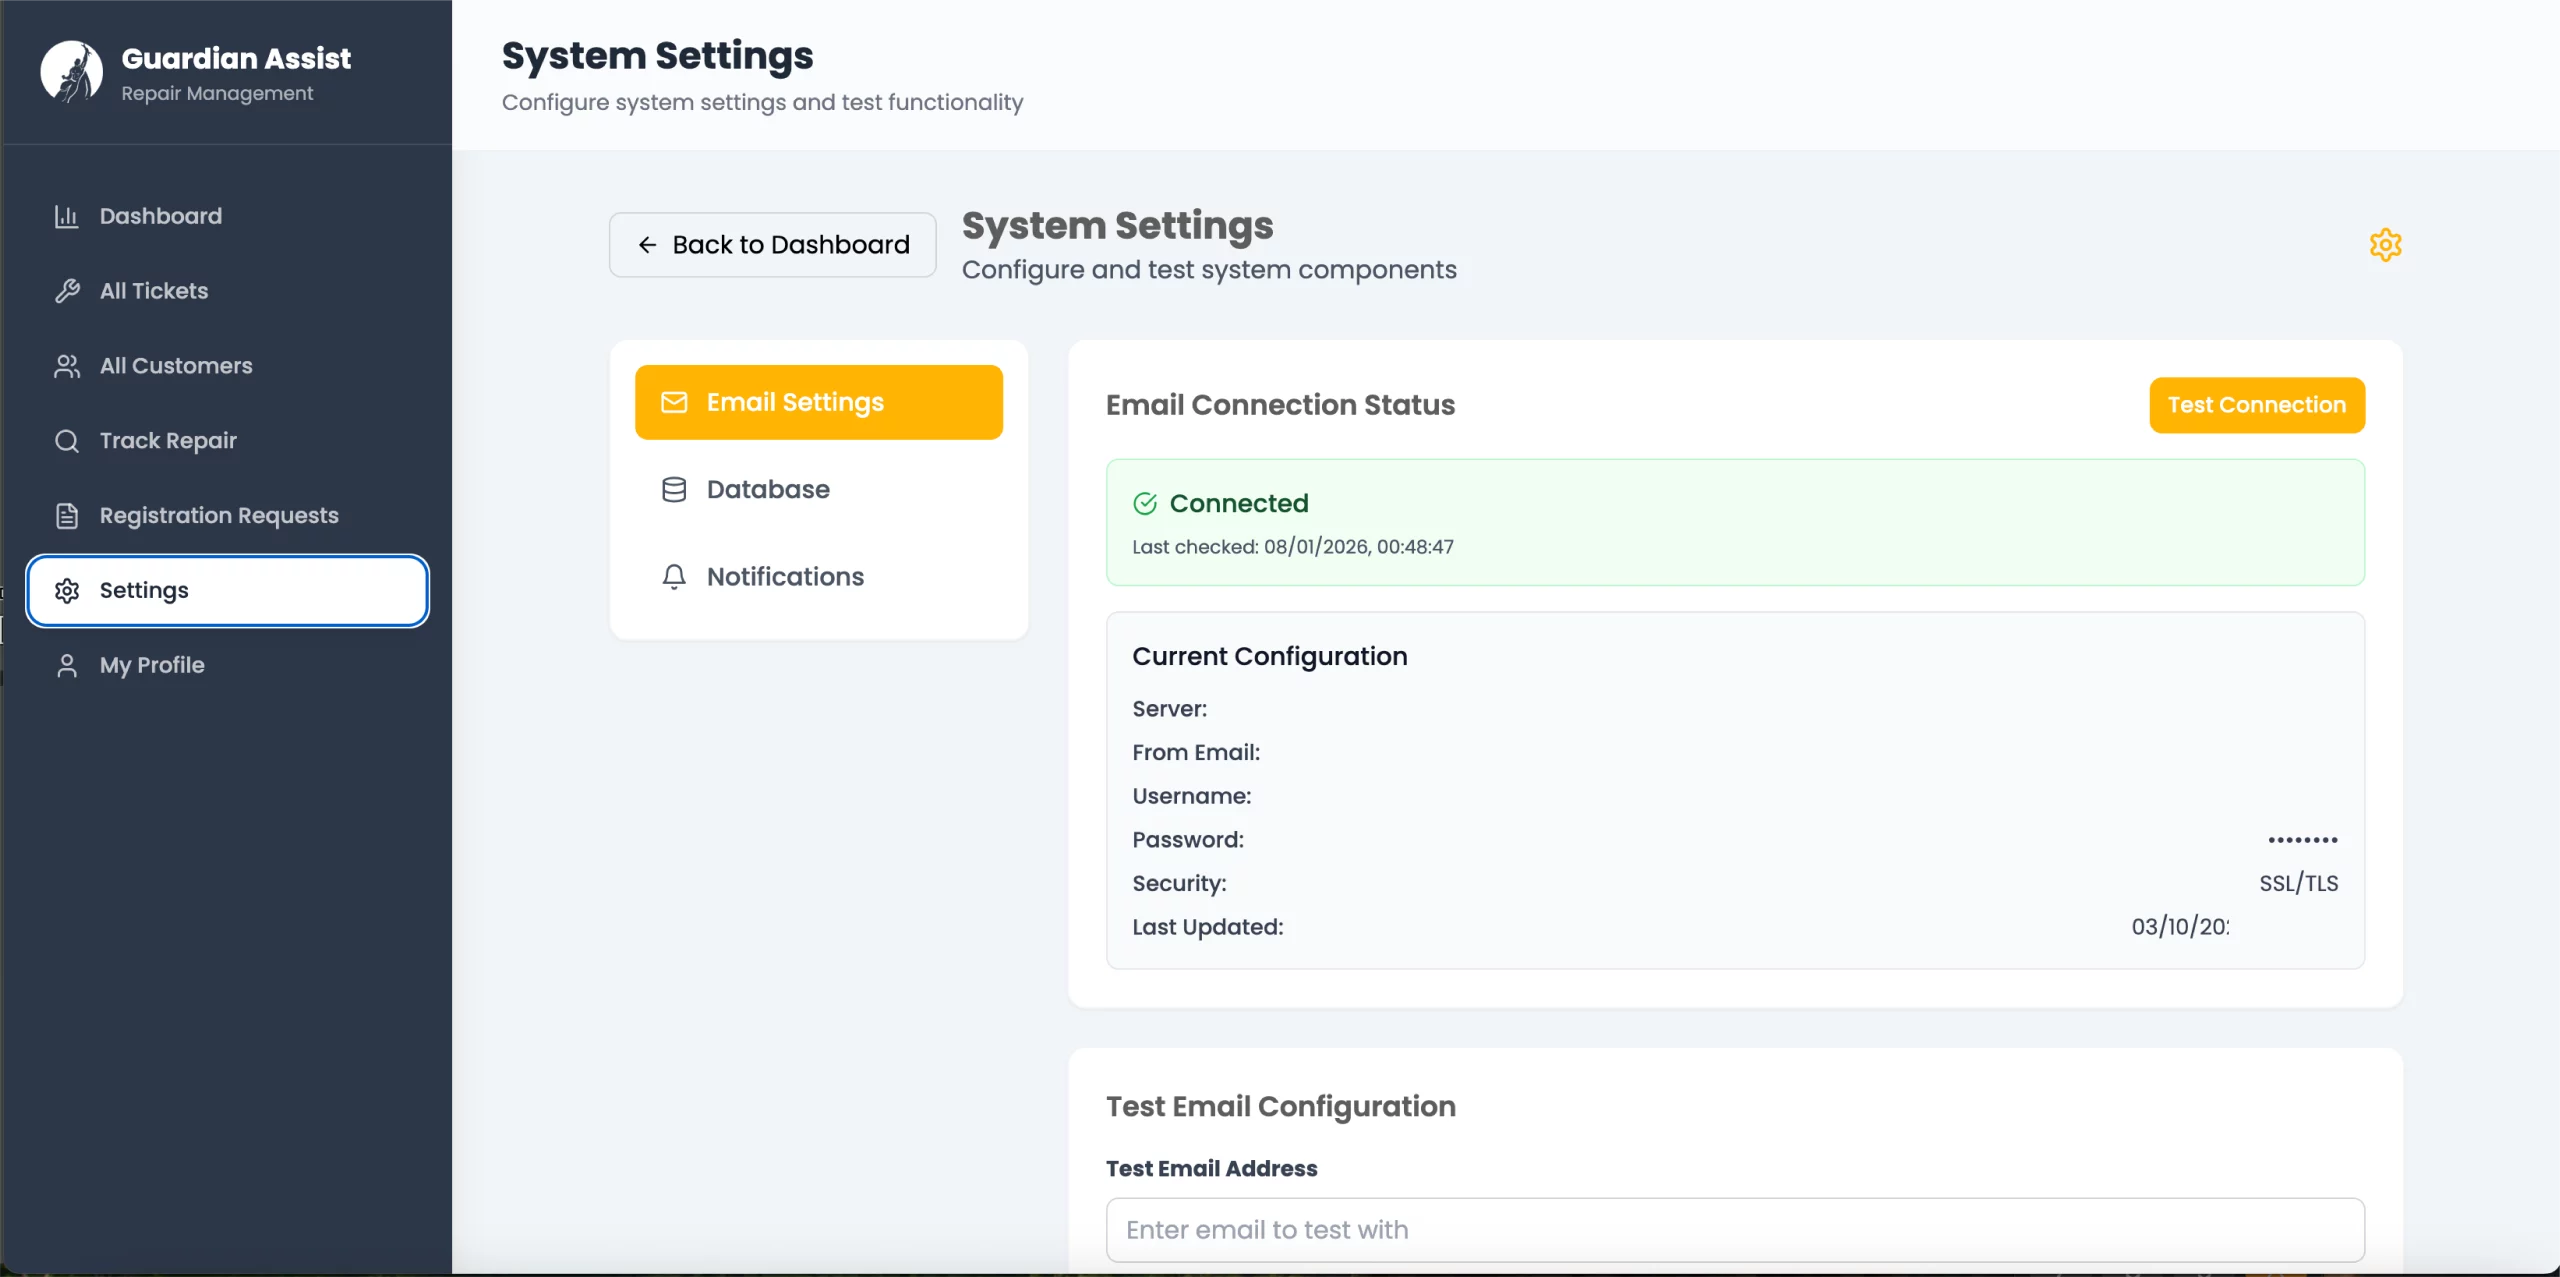Image resolution: width=2560 pixels, height=1277 pixels.
Task: Focus the Test Email Address input field
Action: tap(1735, 1230)
